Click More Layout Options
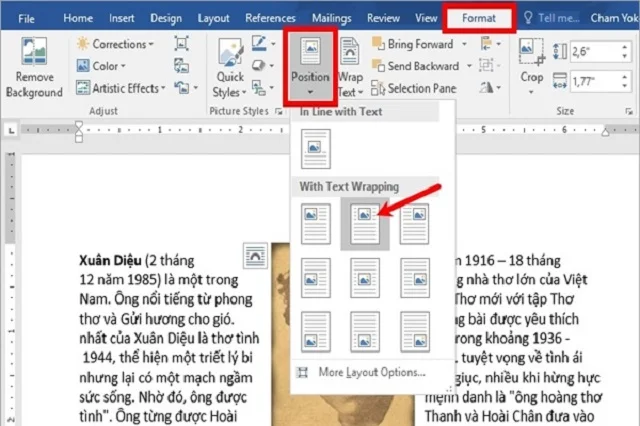This screenshot has height=426, width=640. (371, 373)
